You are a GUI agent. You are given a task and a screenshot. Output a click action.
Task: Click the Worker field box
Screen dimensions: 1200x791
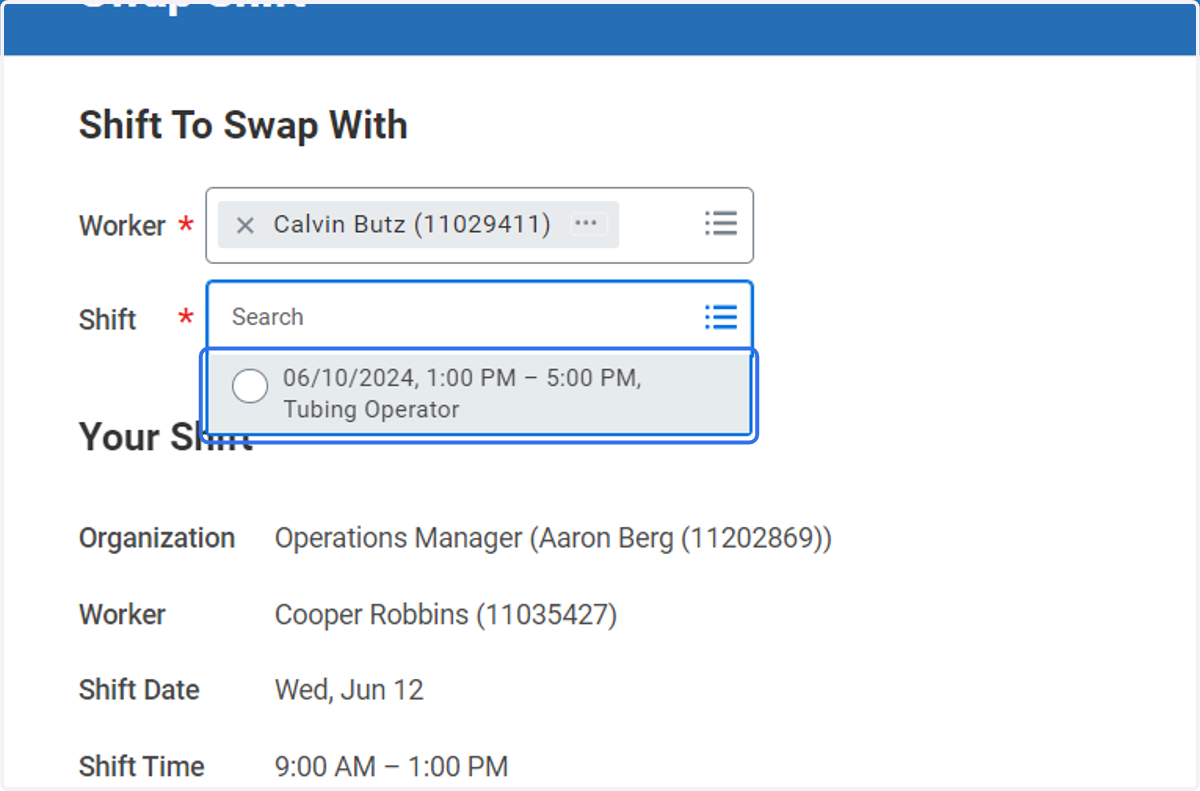tap(479, 225)
